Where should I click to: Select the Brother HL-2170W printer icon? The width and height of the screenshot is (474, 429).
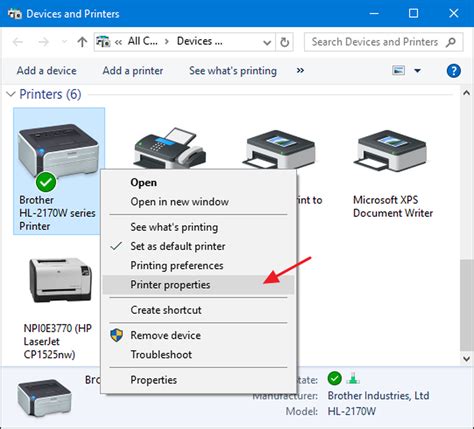[58, 152]
